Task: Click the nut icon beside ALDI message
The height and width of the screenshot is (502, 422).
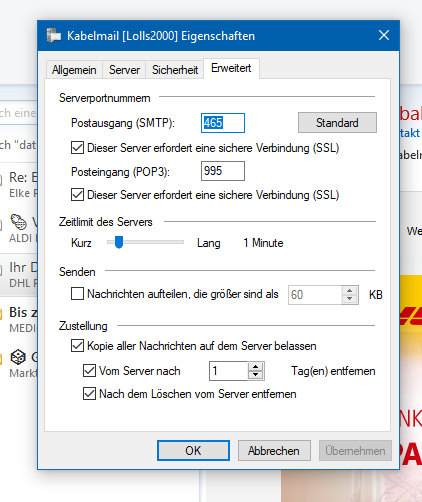Action: click(18, 222)
